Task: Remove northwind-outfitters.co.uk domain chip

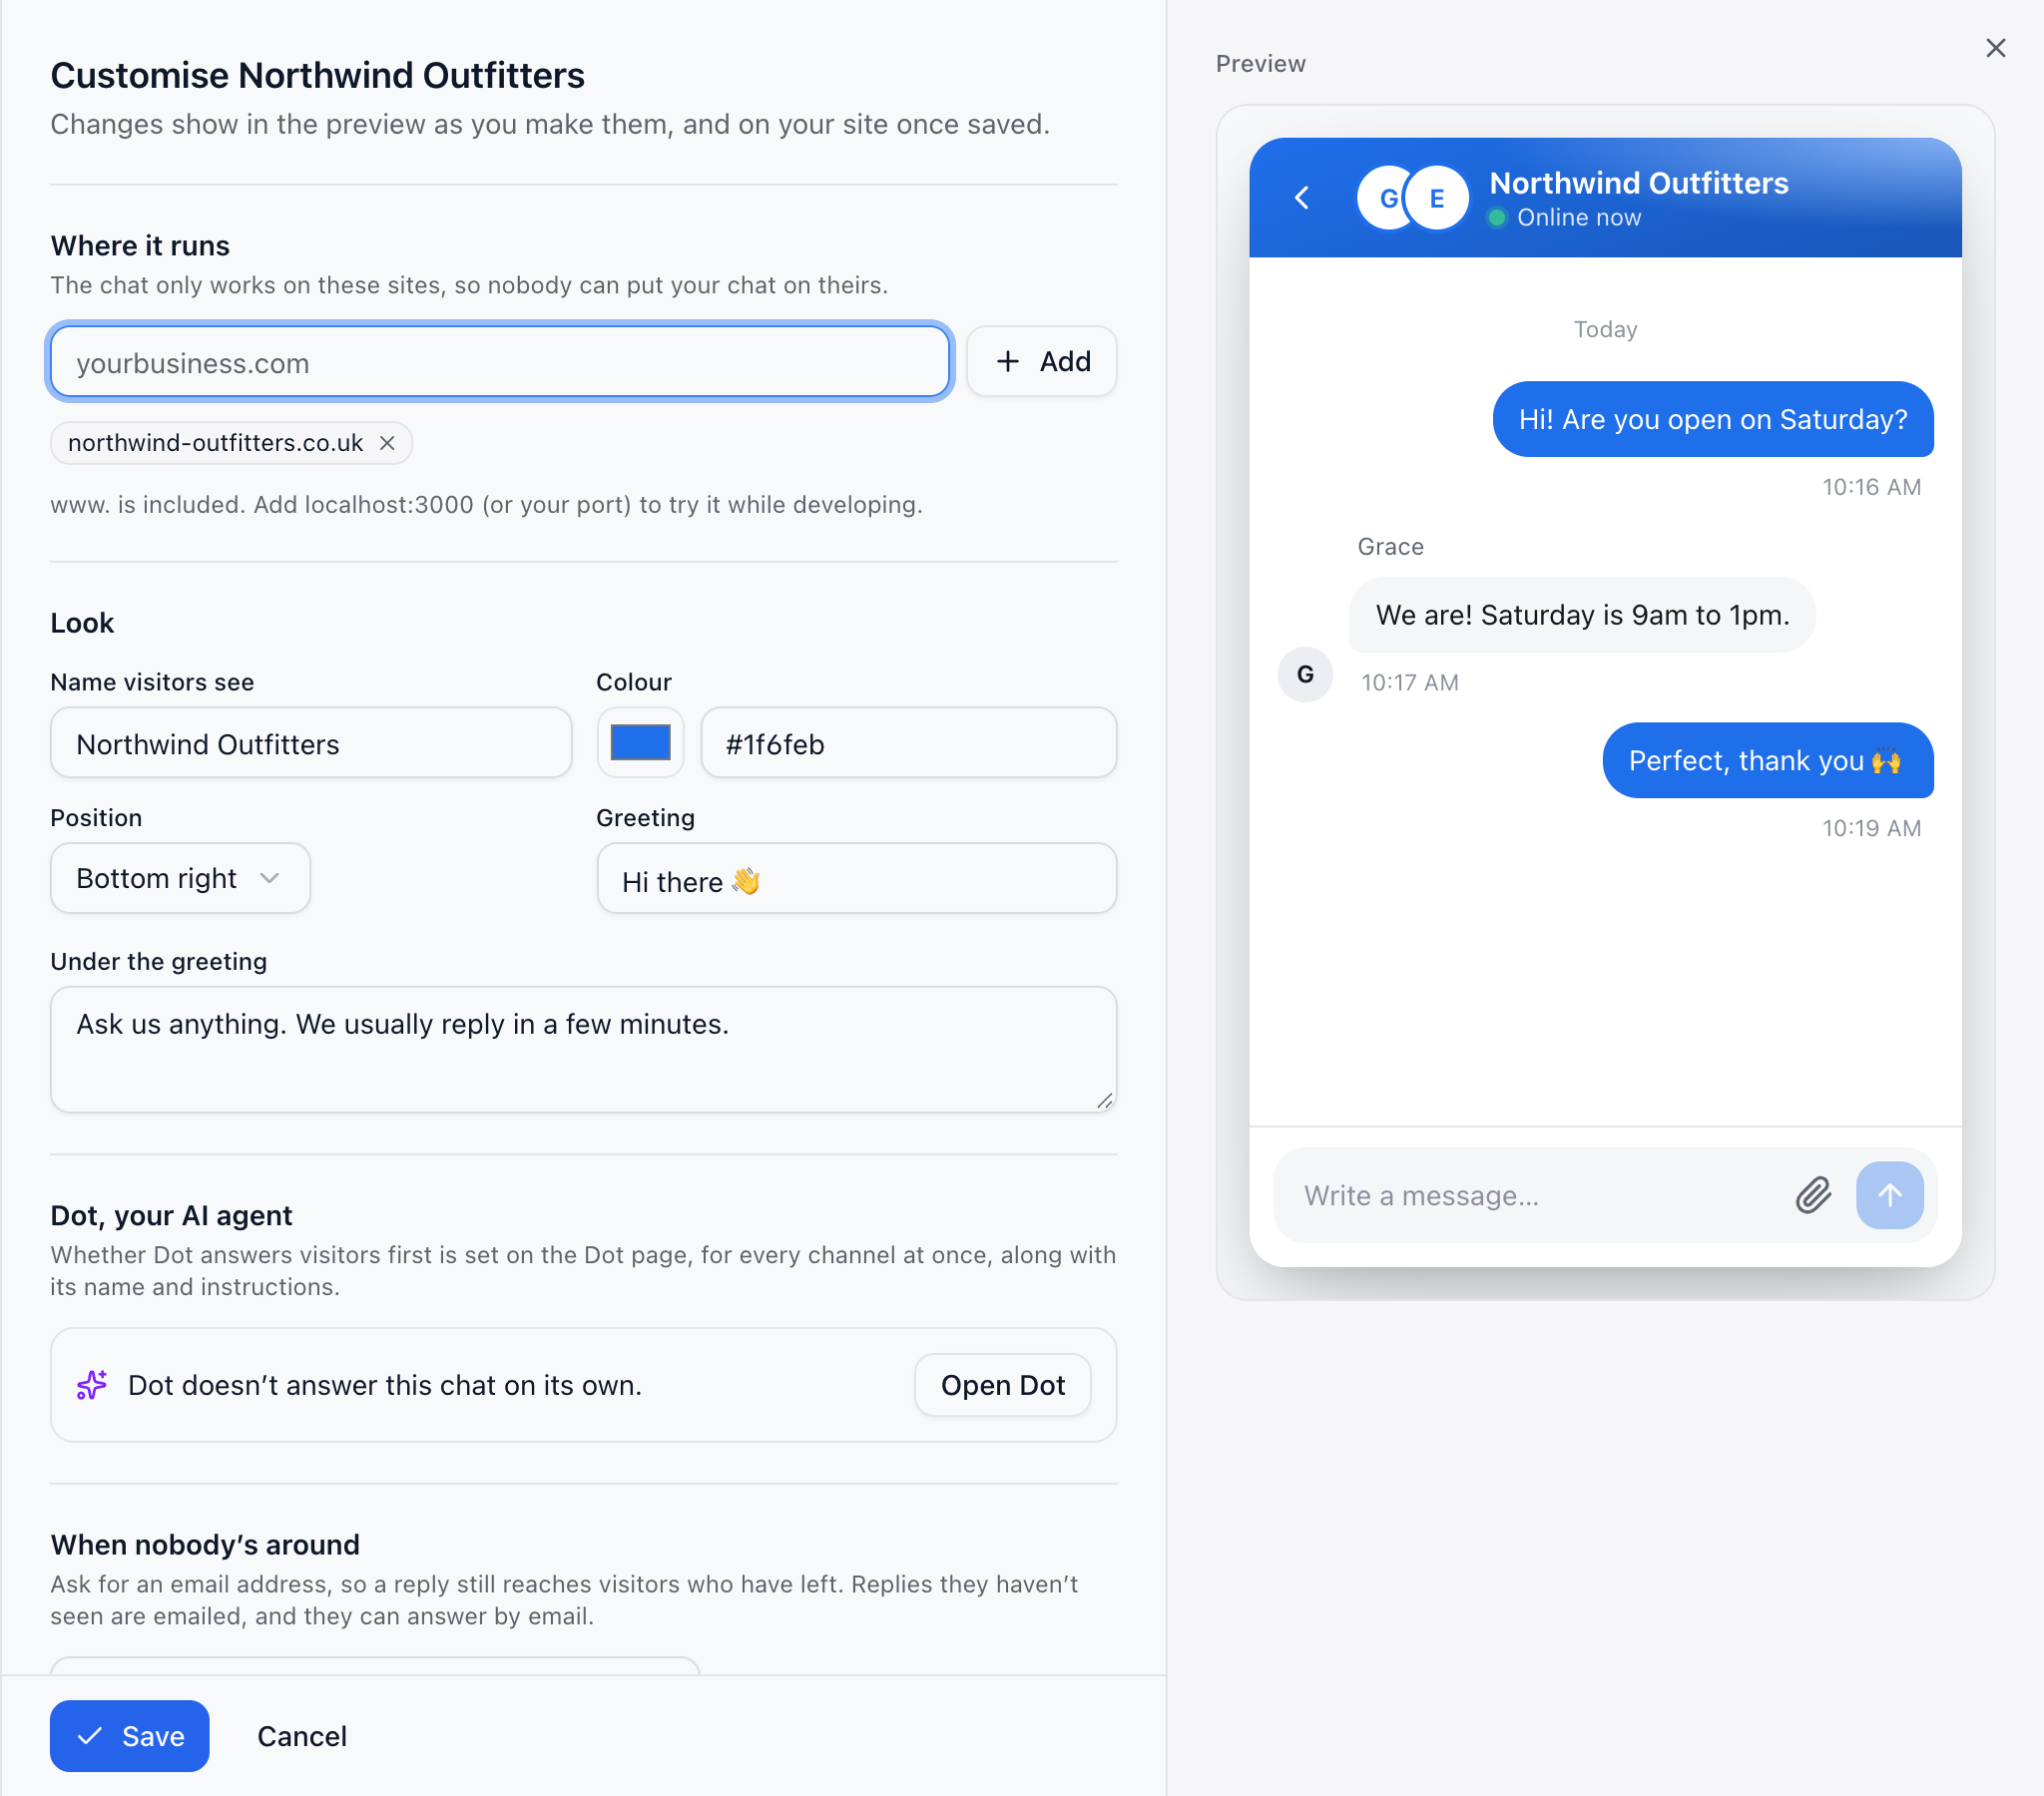Action: 388,443
